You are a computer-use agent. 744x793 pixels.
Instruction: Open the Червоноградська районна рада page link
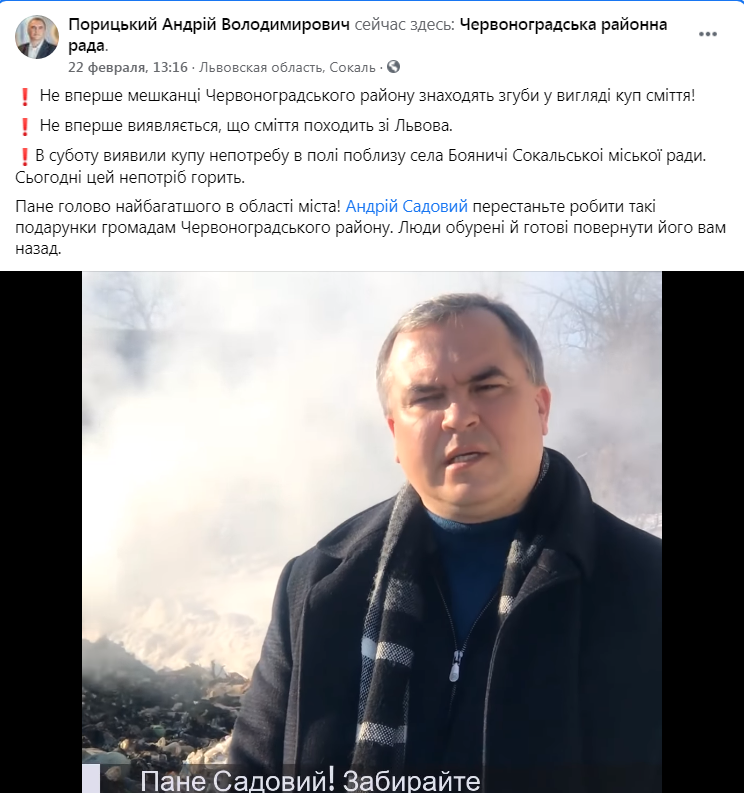(x=368, y=35)
